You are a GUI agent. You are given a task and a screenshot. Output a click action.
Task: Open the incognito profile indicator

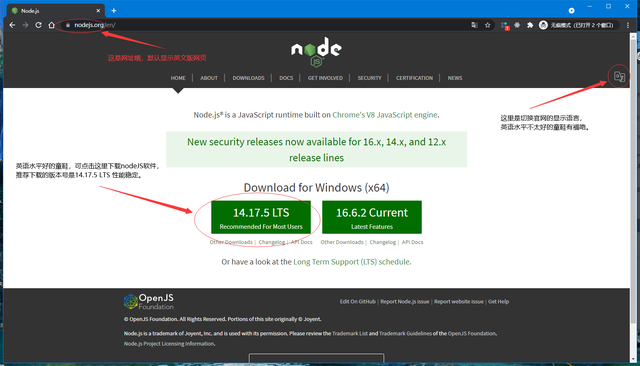click(578, 25)
